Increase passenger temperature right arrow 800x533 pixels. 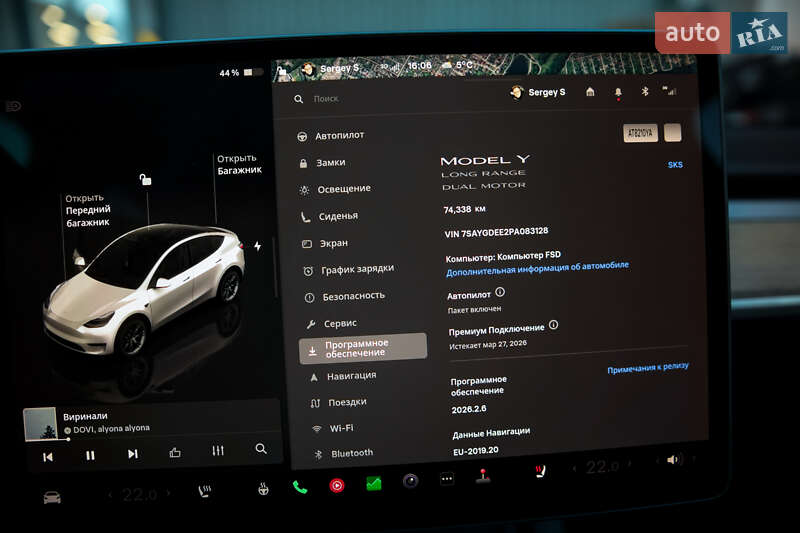629,464
